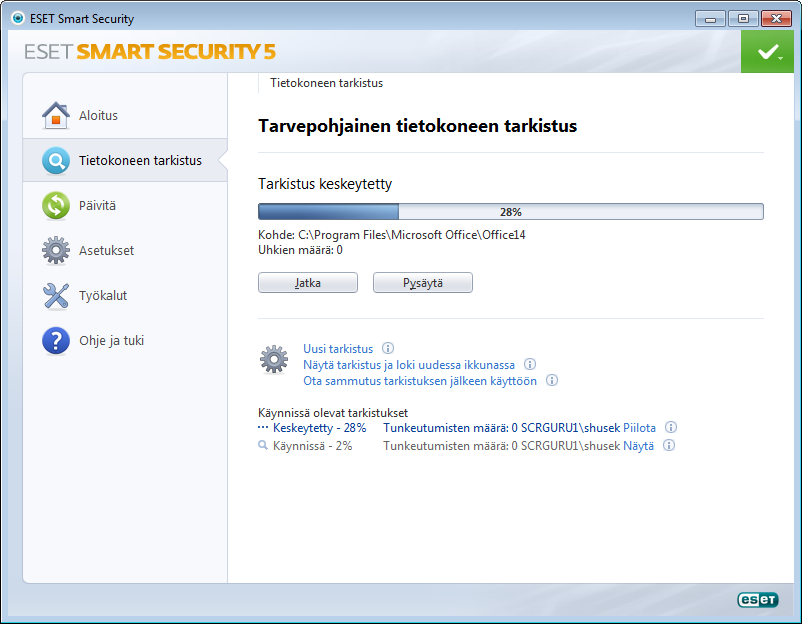The image size is (802, 624).
Task: Click the ESET title bar application icon
Action: click(18, 18)
